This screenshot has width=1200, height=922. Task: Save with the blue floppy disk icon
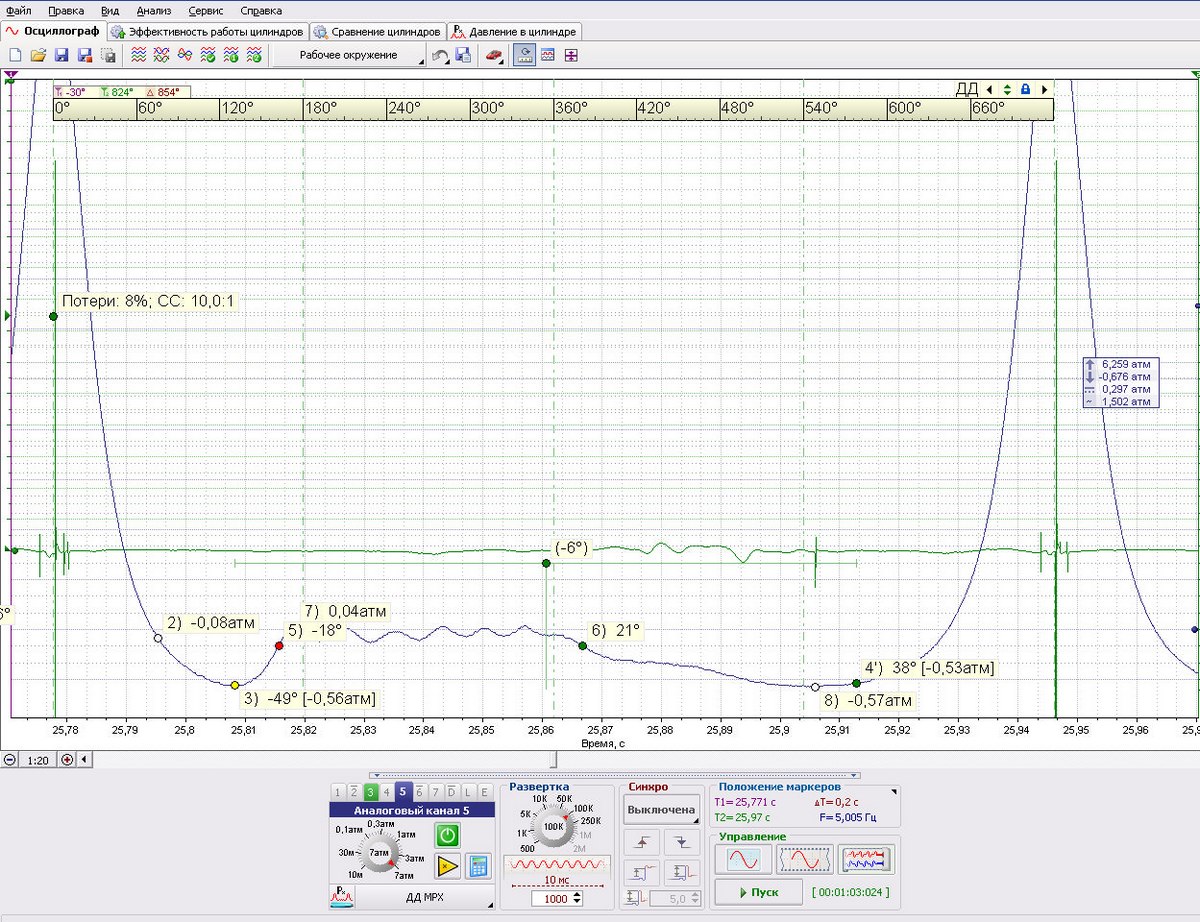[x=61, y=56]
